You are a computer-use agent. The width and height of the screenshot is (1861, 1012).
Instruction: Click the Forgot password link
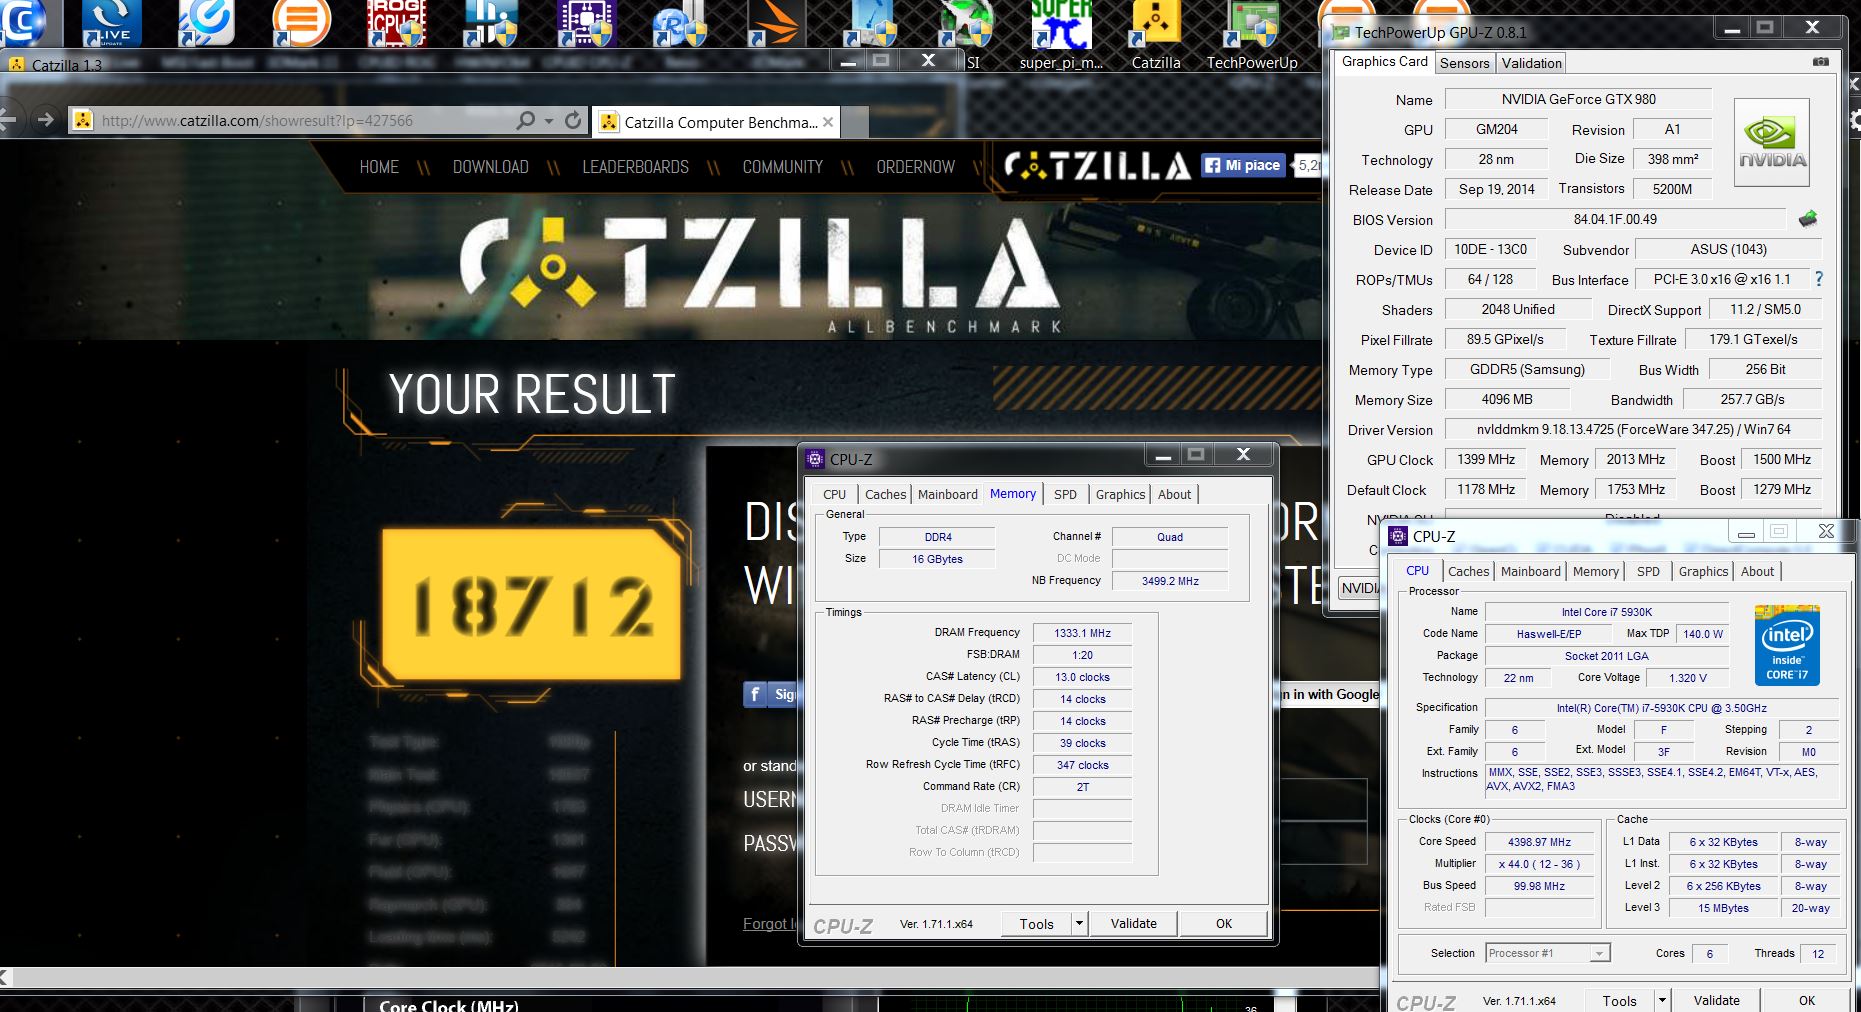769,923
